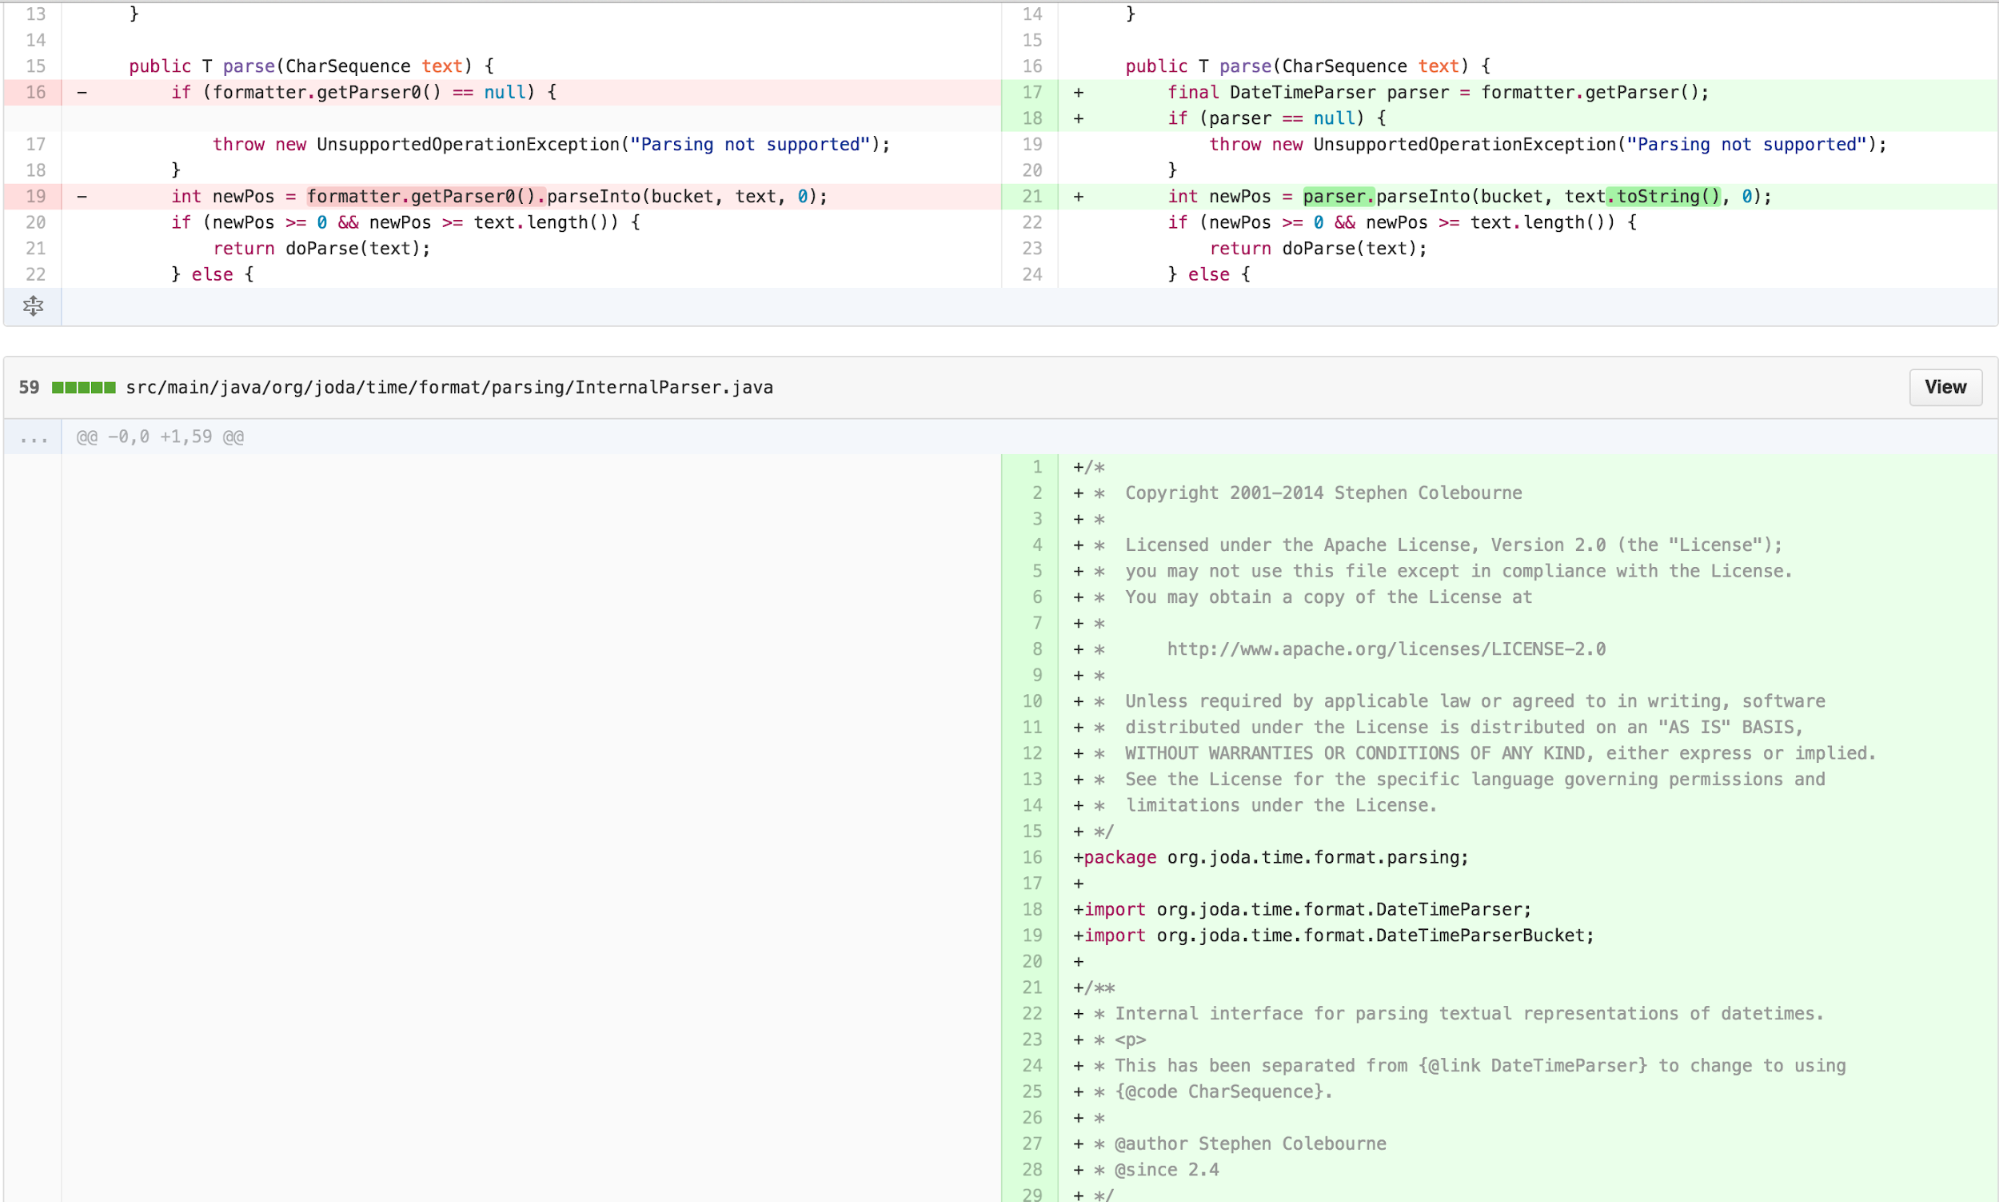Click the Apache license URL line
Image resolution: width=1999 pixels, height=1202 pixels.
(1386, 649)
